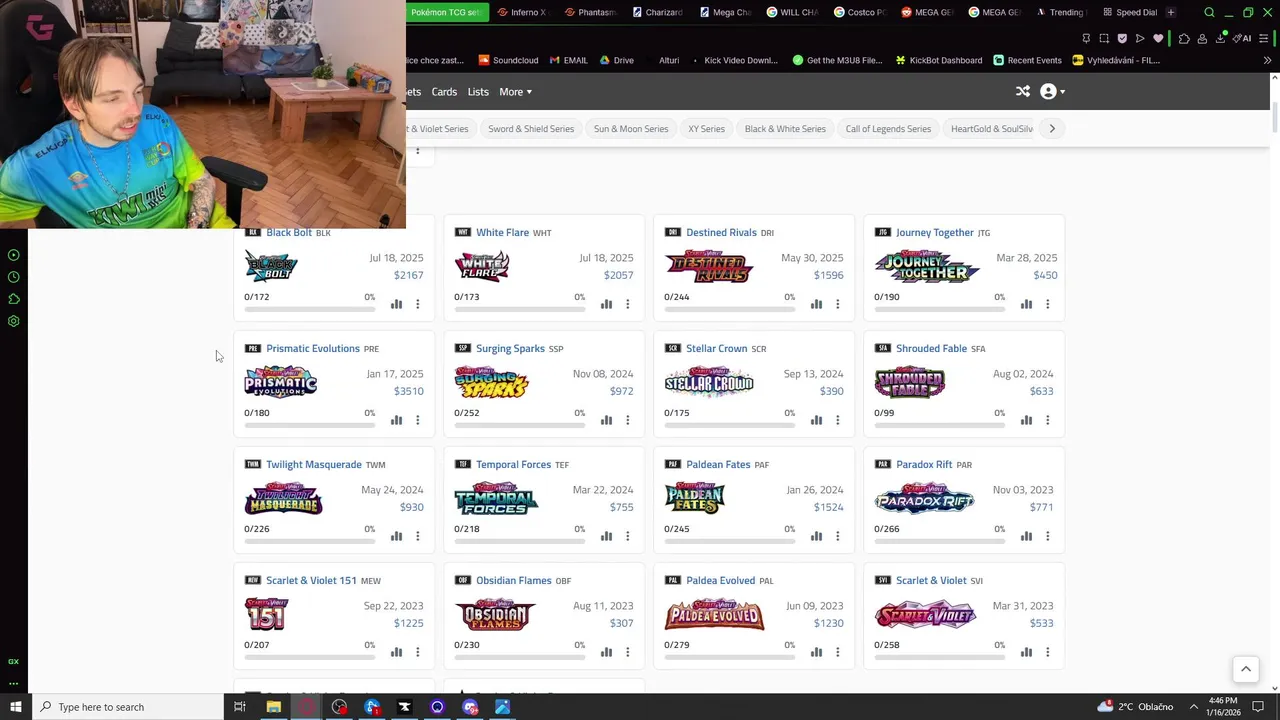Filter by Sword & Shield Series

pos(531,128)
